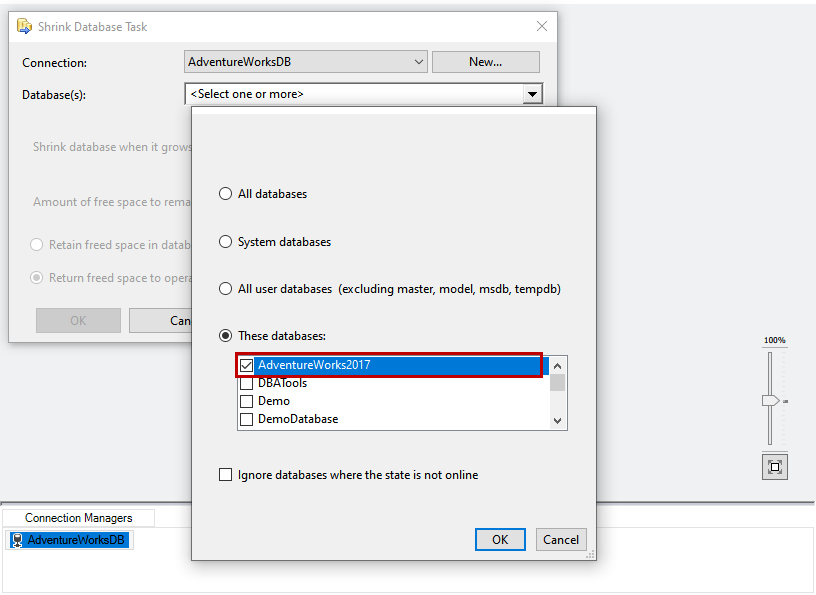Open the Connection dropdown AdventureWorksDB
This screenshot has height=595, width=816.
point(306,62)
